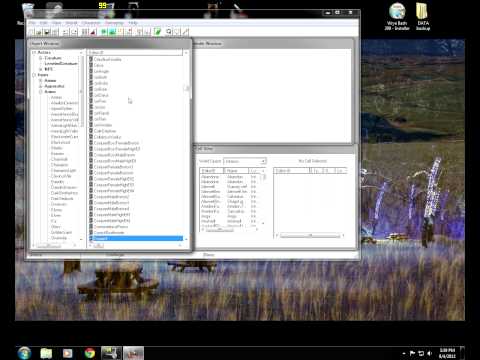The height and width of the screenshot is (360, 480).
Task: Open Windows Explorer from the taskbar
Action: (46, 353)
